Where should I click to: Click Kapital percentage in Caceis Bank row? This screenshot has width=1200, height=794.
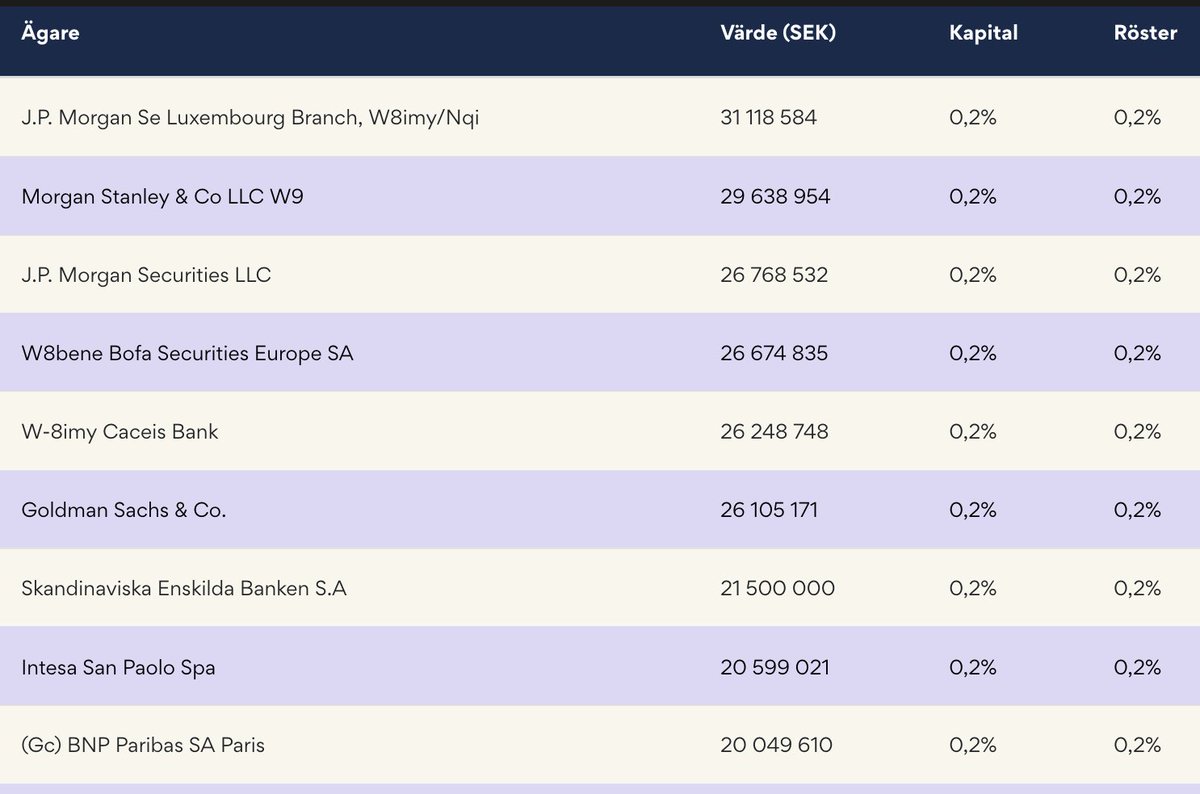(973, 432)
